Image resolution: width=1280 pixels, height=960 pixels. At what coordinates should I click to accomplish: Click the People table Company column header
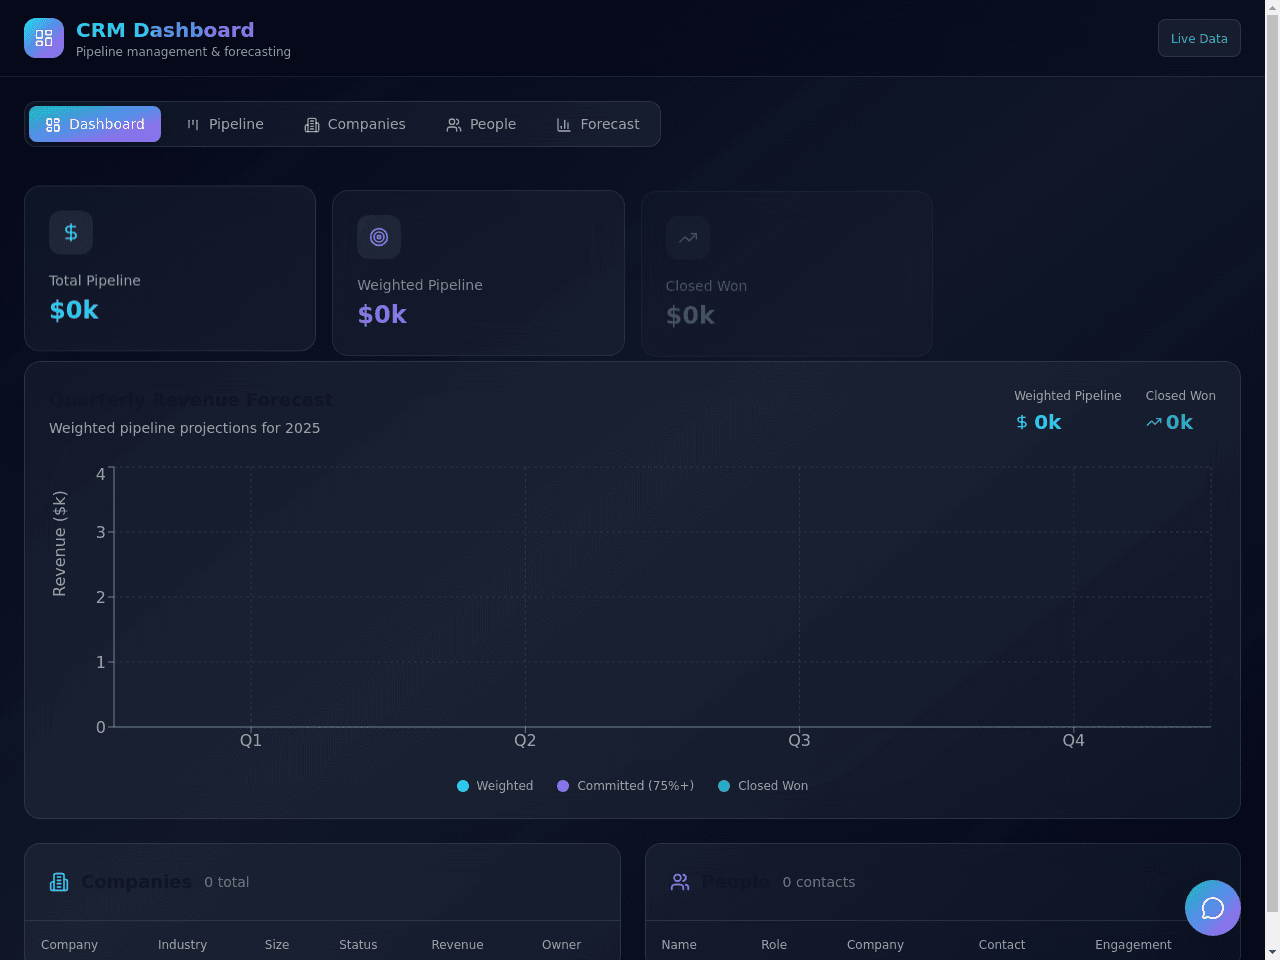coord(875,945)
